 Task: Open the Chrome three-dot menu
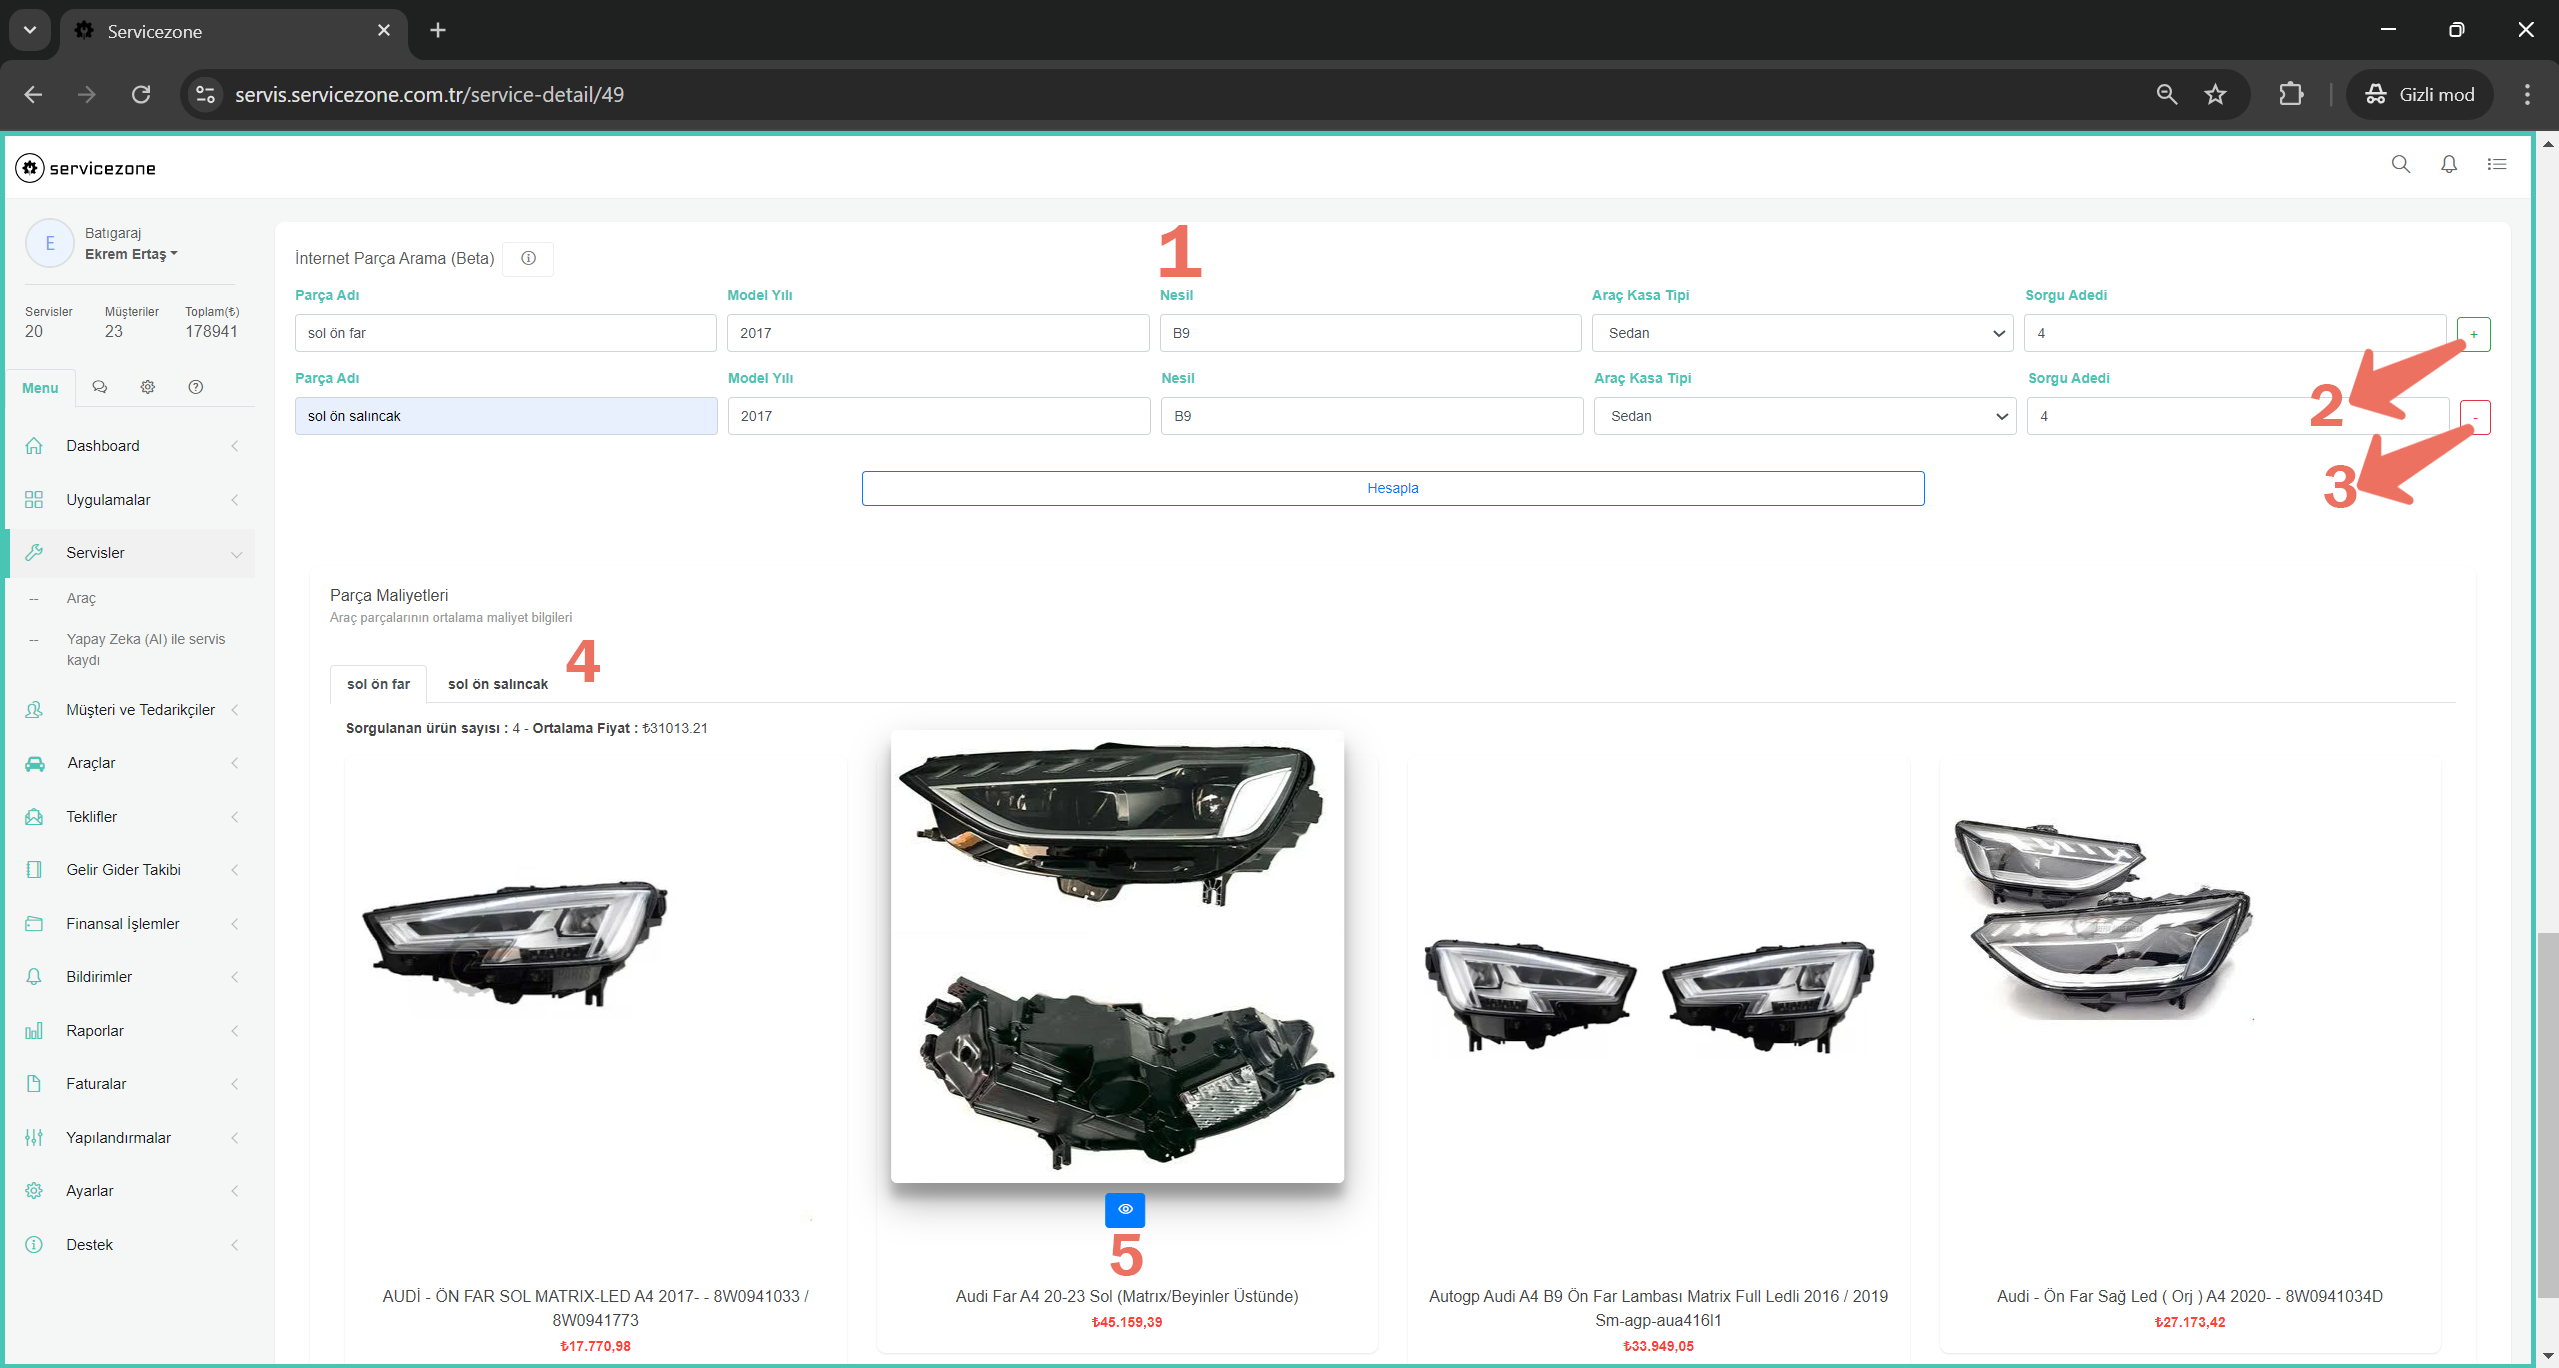click(2527, 95)
